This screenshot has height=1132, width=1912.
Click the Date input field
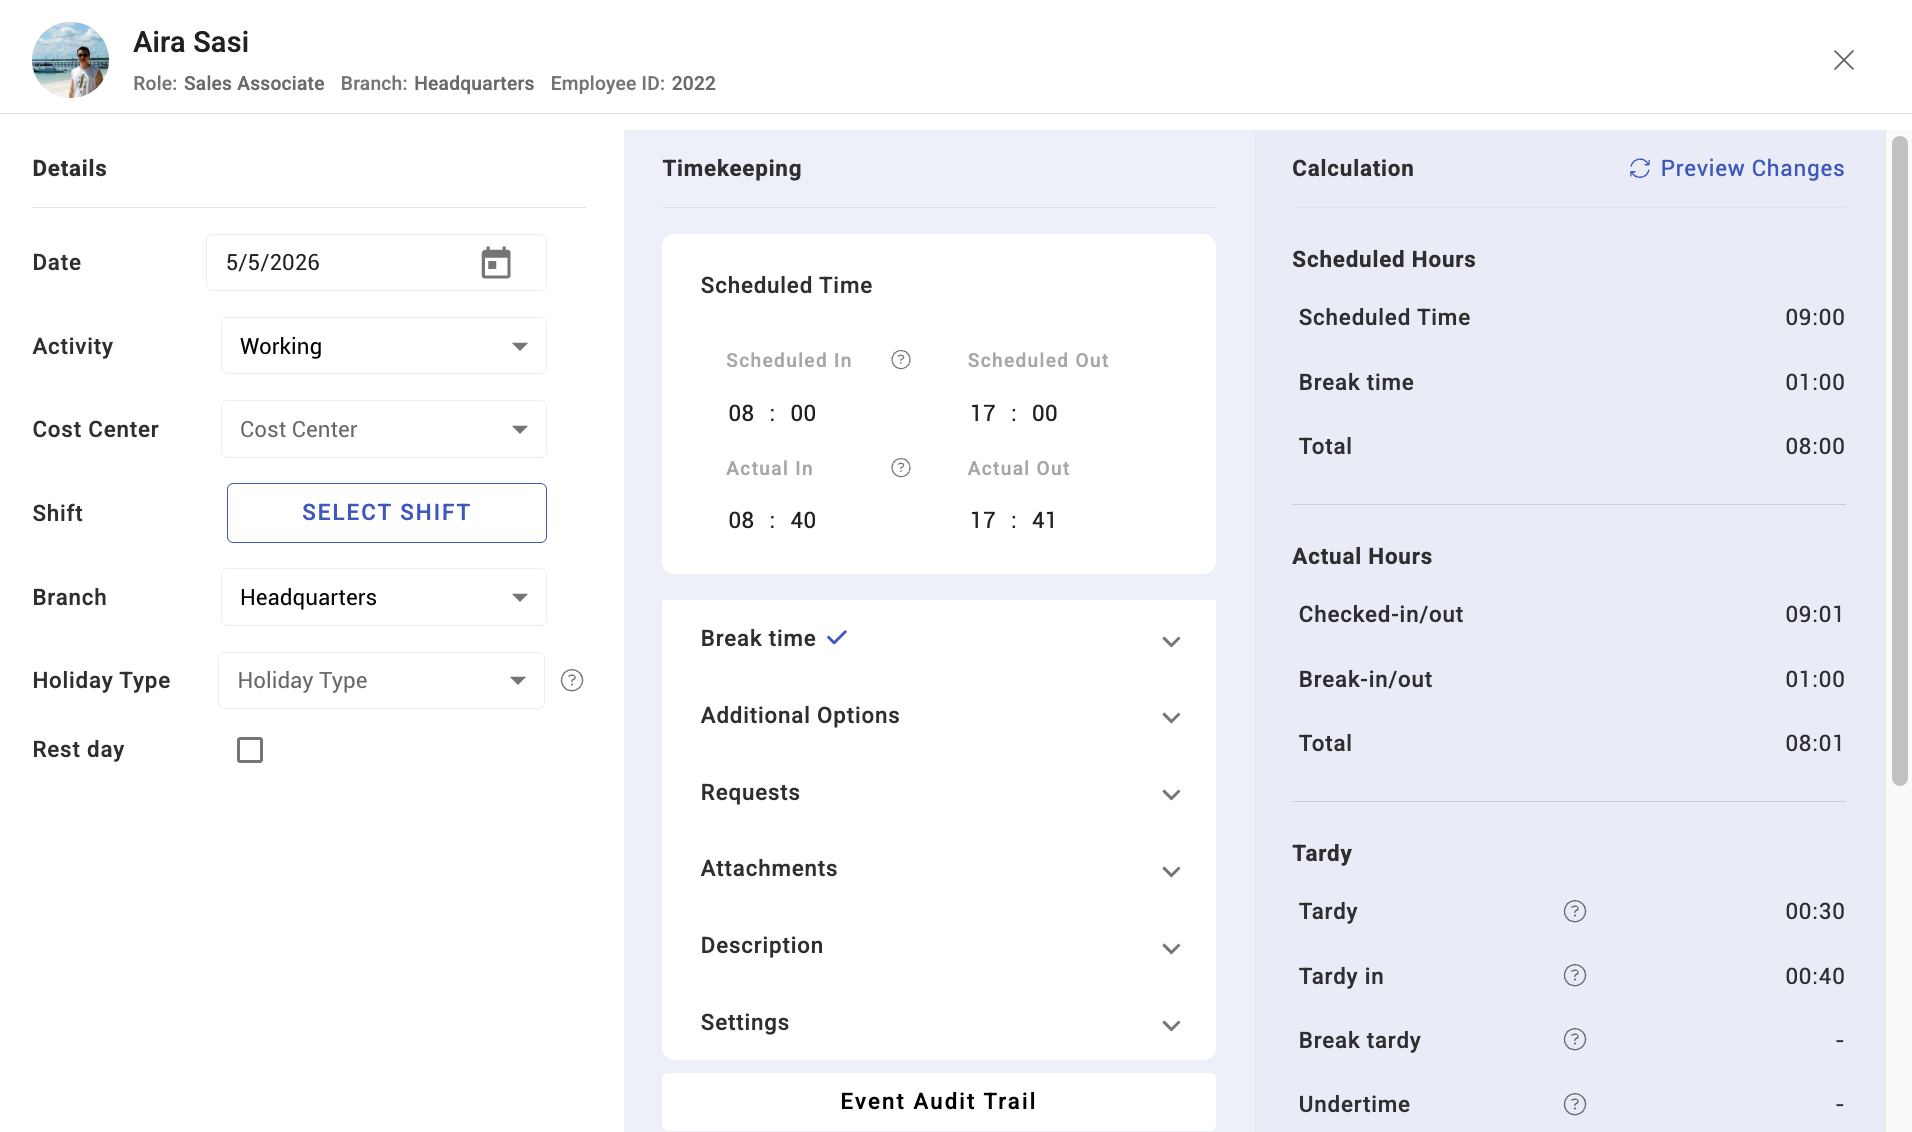[x=376, y=263]
